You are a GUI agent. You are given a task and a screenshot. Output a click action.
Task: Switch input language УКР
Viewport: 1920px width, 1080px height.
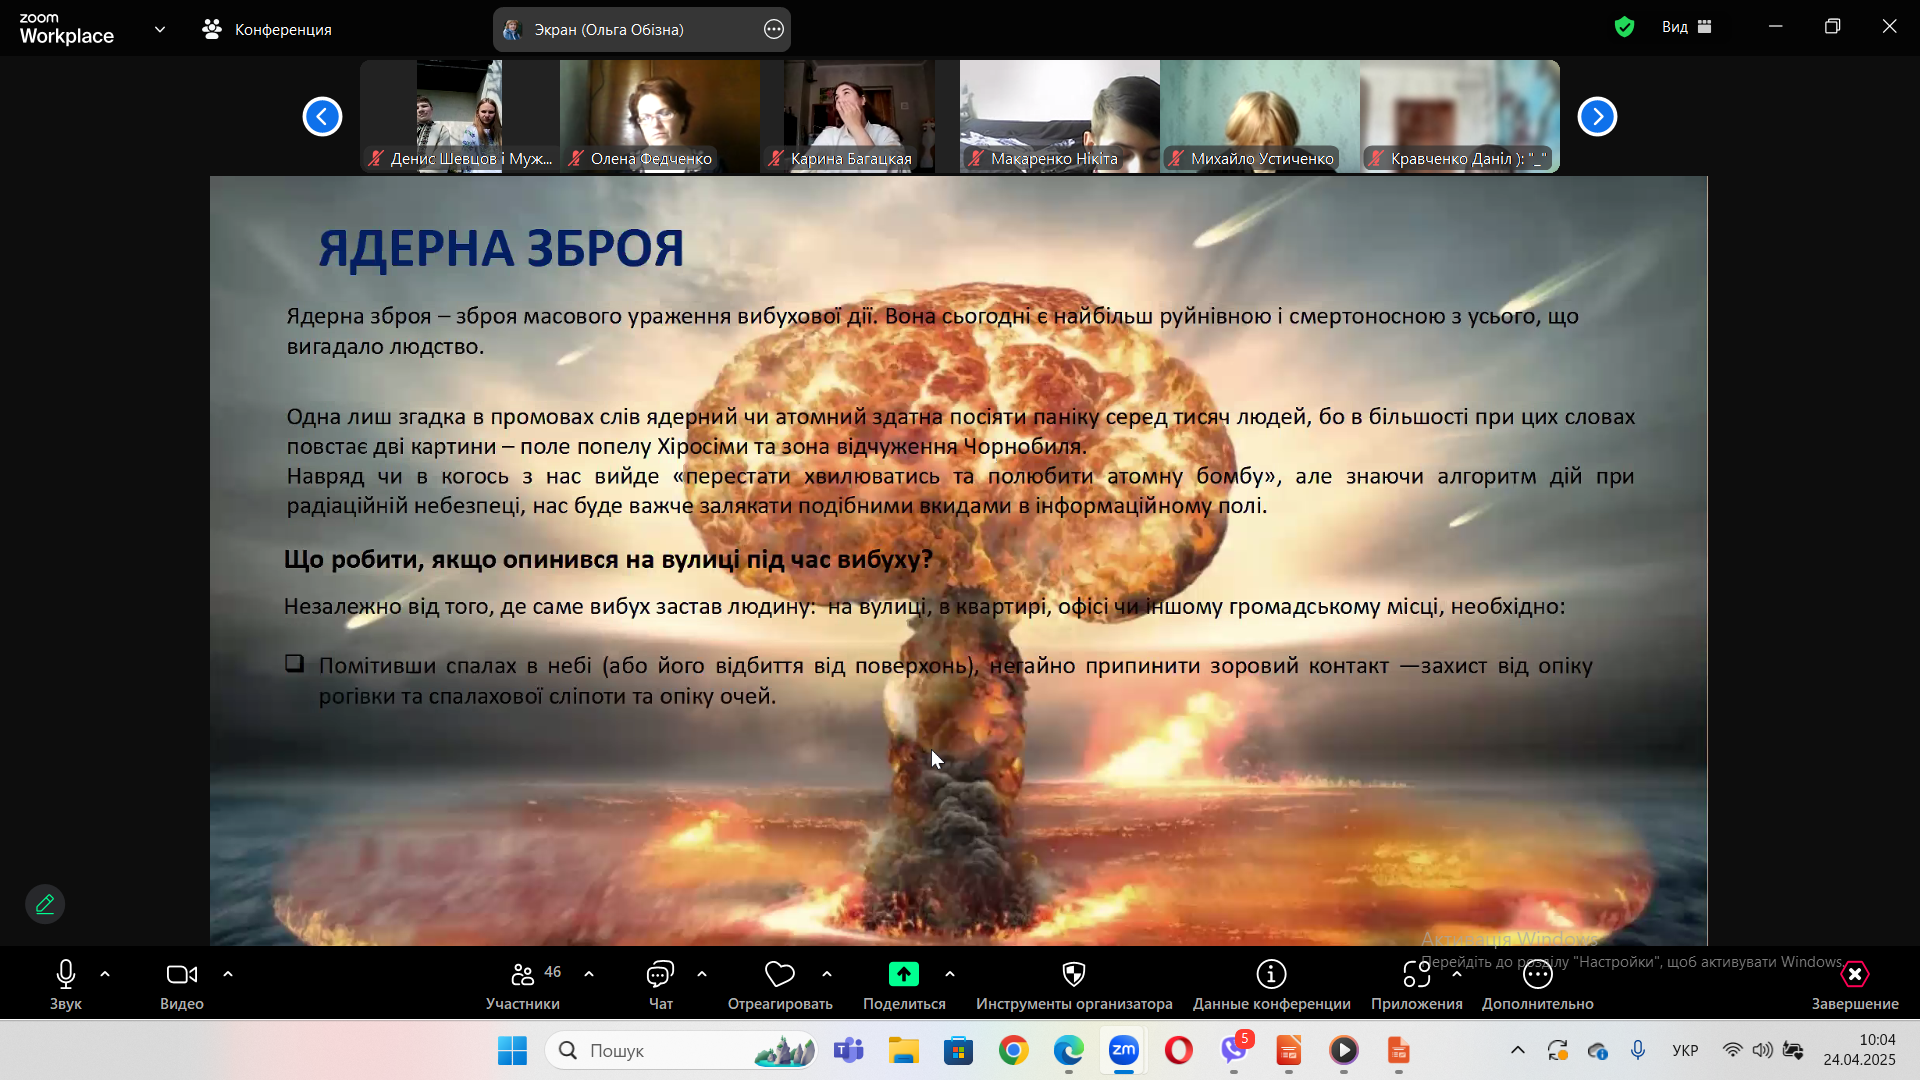click(1686, 1051)
